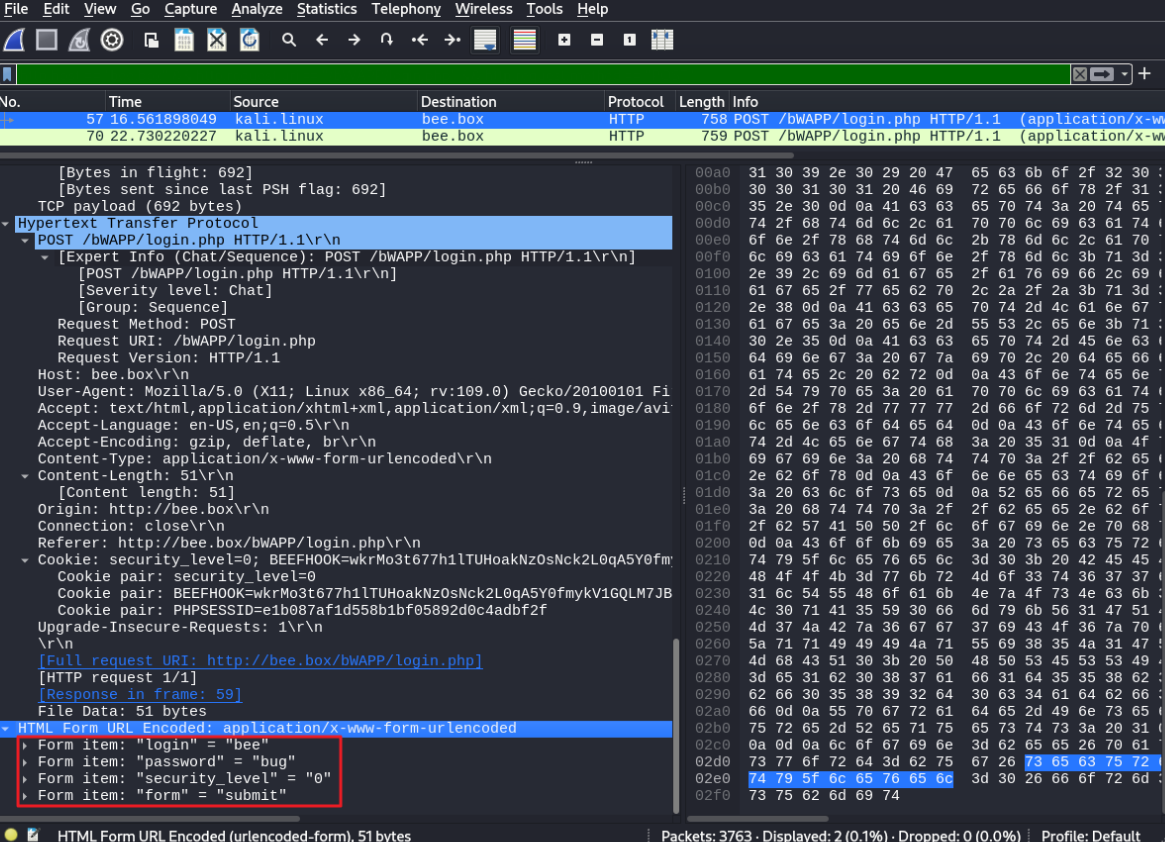This screenshot has width=1165, height=842.
Task: Go to previous packet arrow
Action: coord(322,40)
